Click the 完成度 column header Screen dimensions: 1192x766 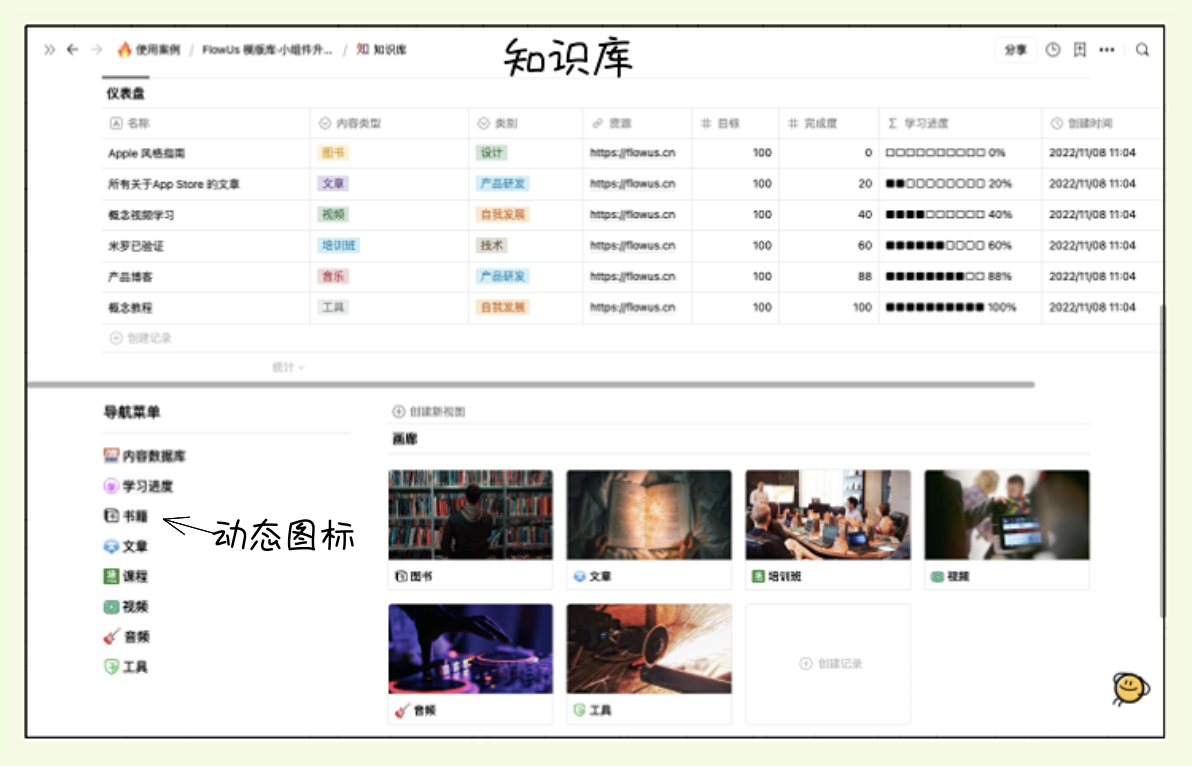(x=829, y=123)
